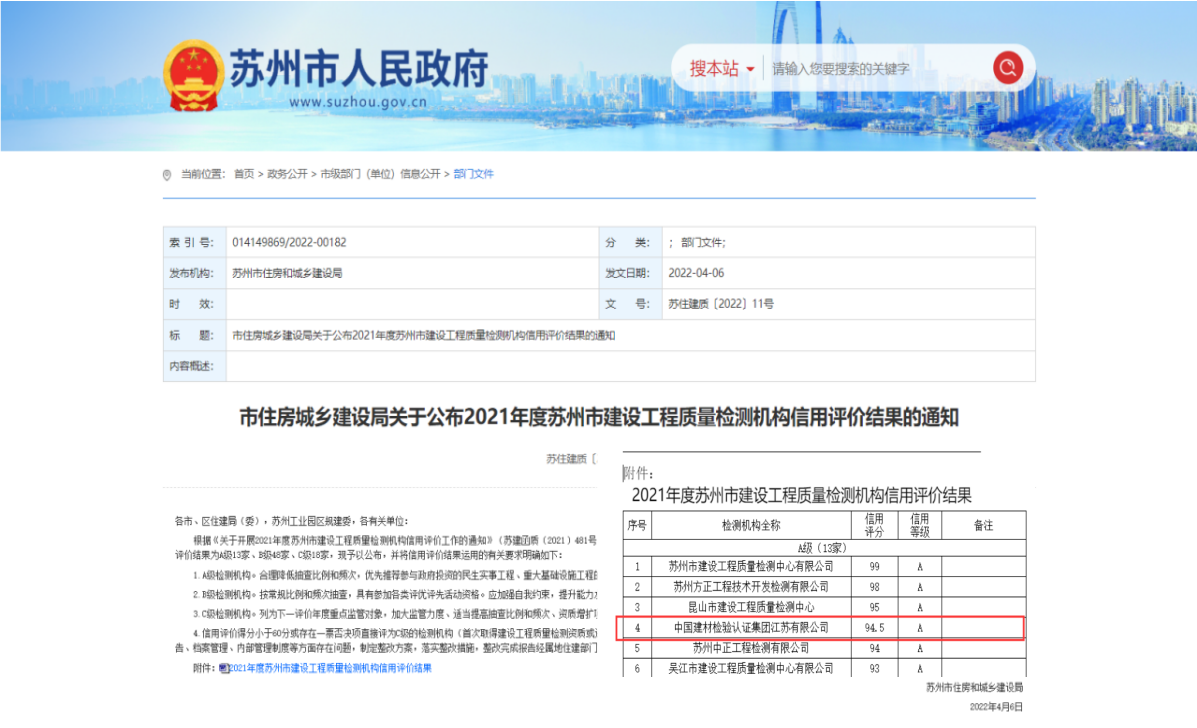This screenshot has width=1197, height=728.
Task: Open the 2021年度 credit evaluation results attachment link
Action: (x=331, y=668)
